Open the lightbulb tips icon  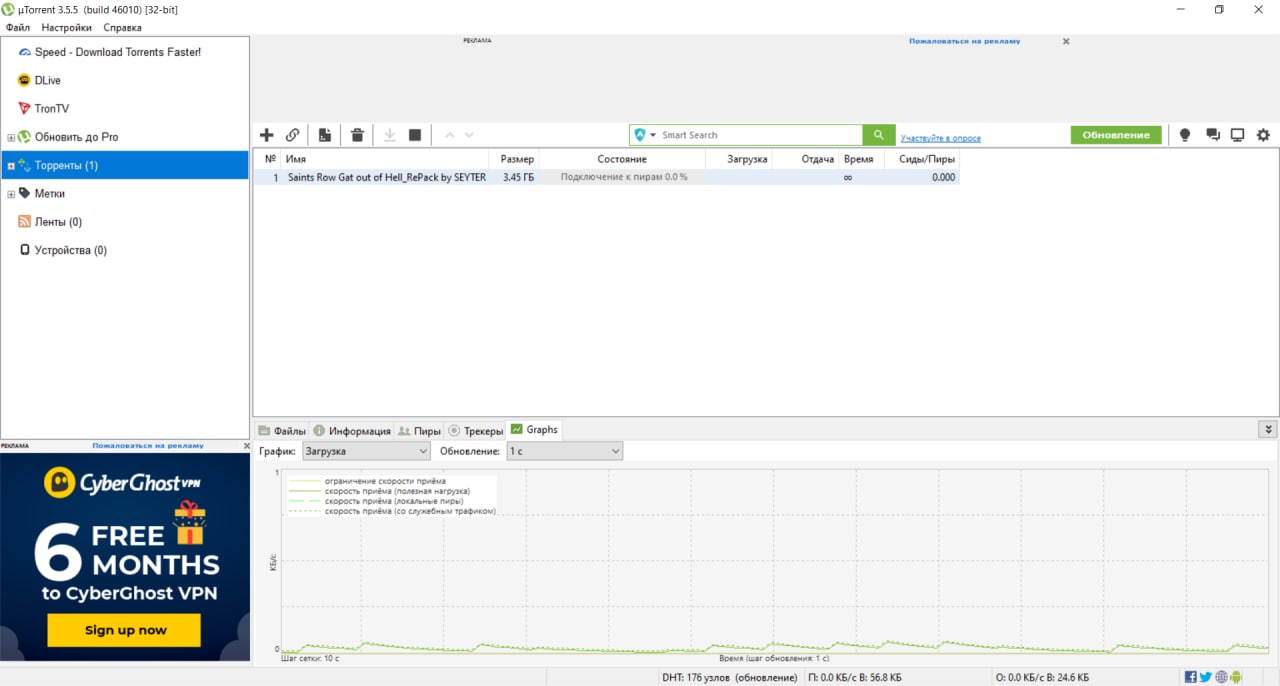coord(1185,135)
